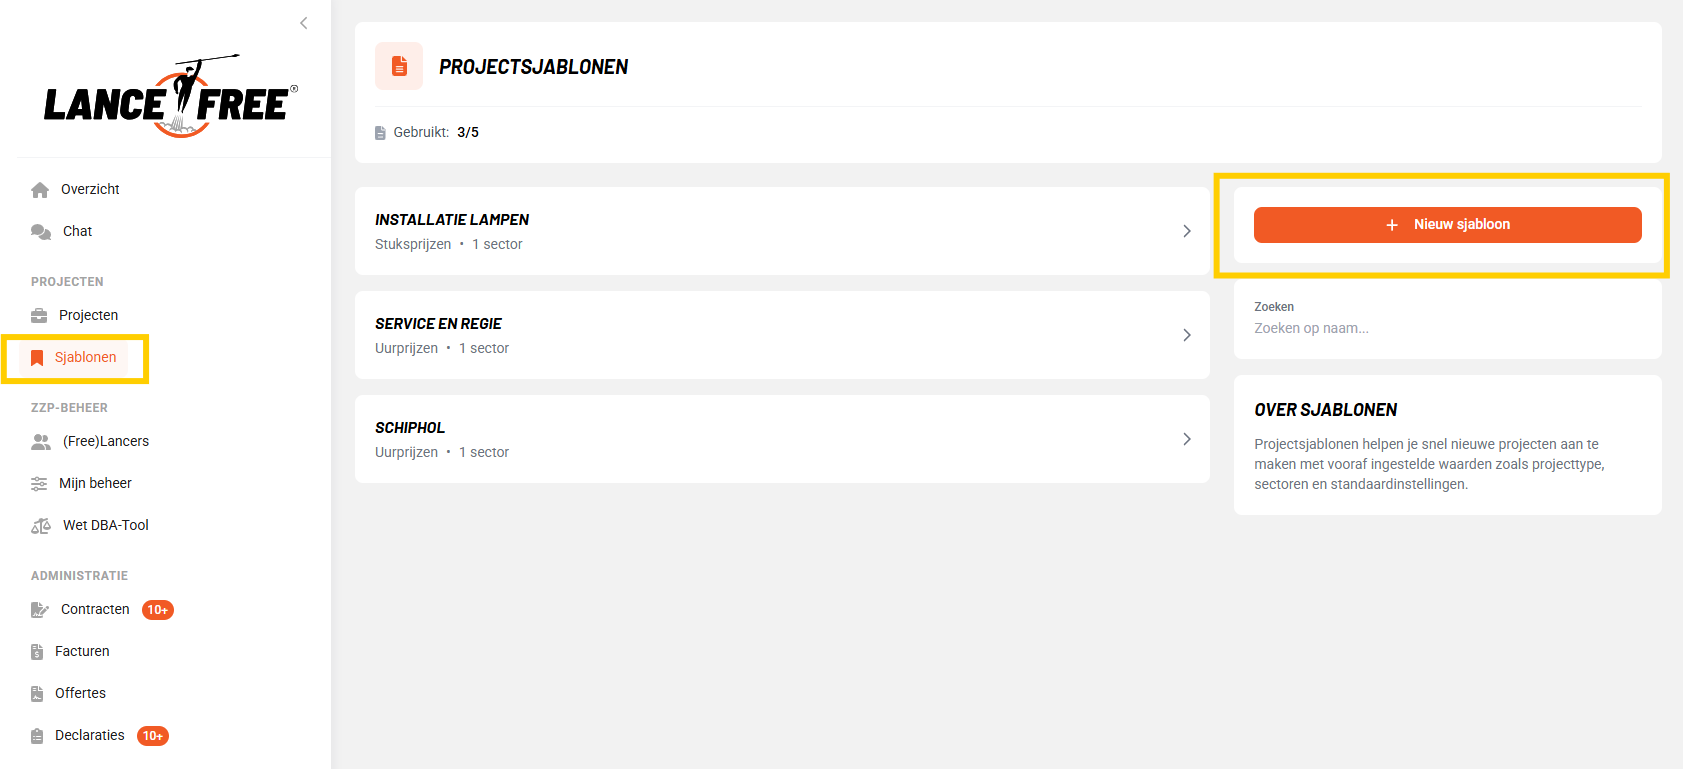Expand the Schiphol template chevron

[1187, 439]
